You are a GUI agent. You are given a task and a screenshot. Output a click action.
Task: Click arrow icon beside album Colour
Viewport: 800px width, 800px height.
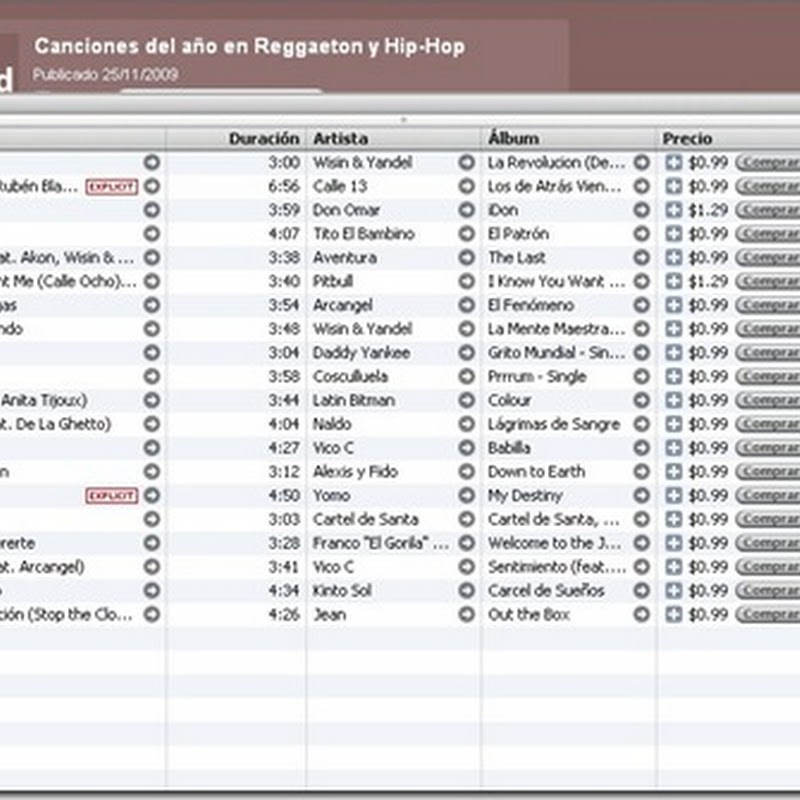pyautogui.click(x=641, y=401)
